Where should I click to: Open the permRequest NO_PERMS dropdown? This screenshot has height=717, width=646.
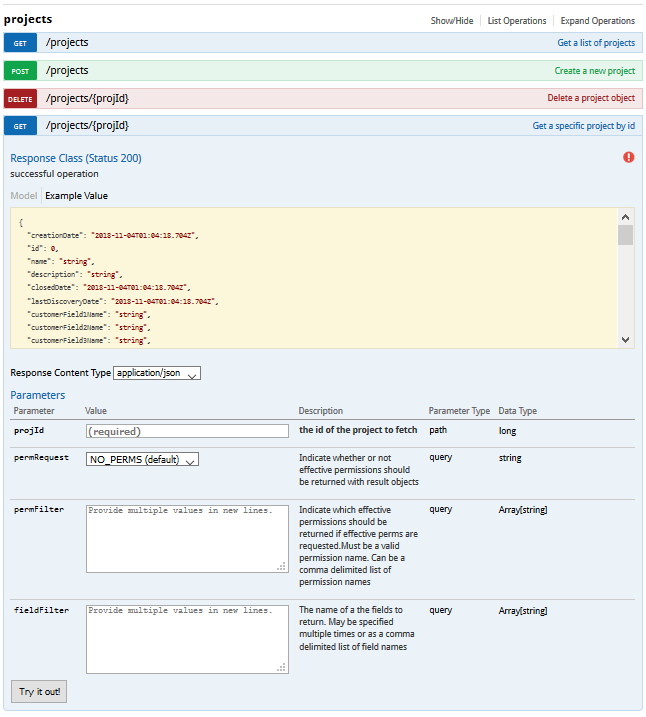tap(142, 459)
